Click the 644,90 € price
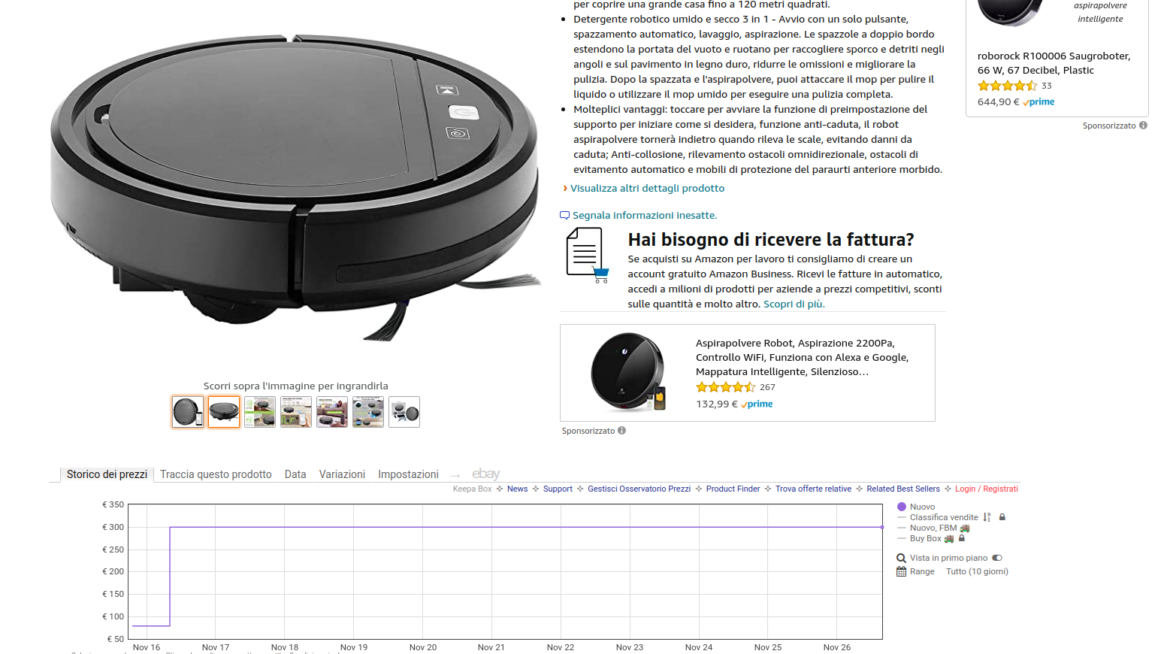1170x654 pixels. 998,102
